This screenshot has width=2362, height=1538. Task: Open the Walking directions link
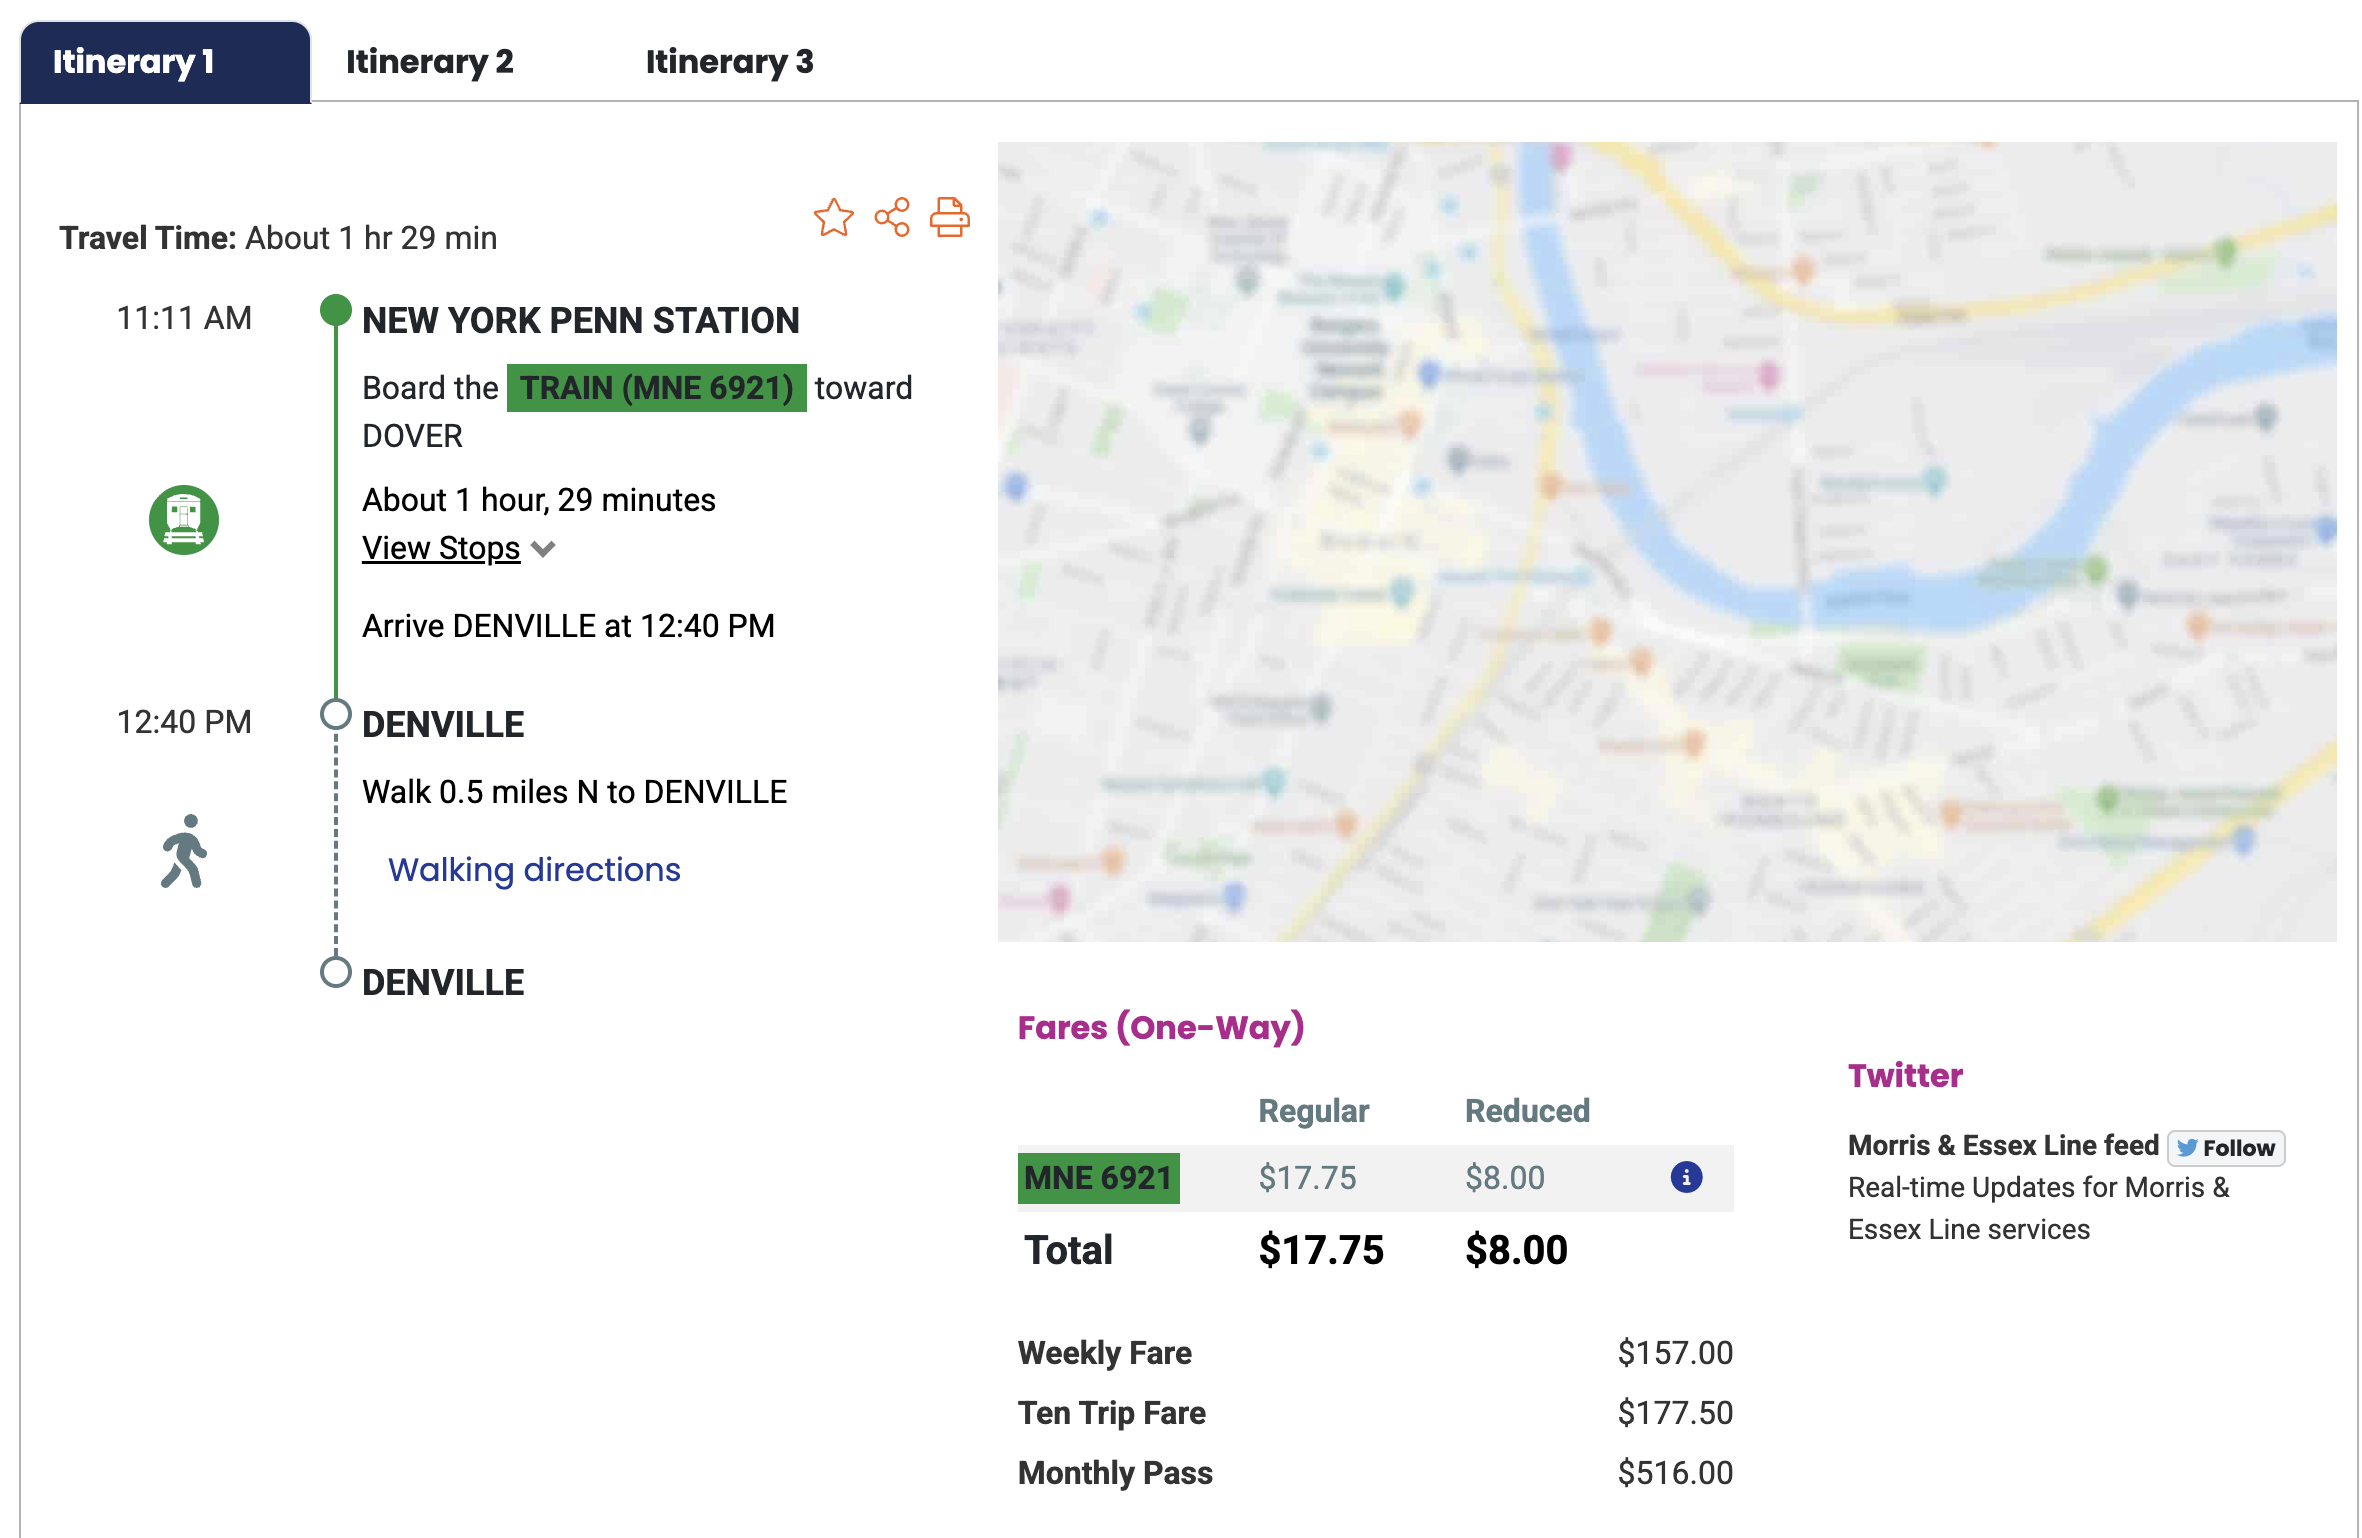pyautogui.click(x=534, y=869)
